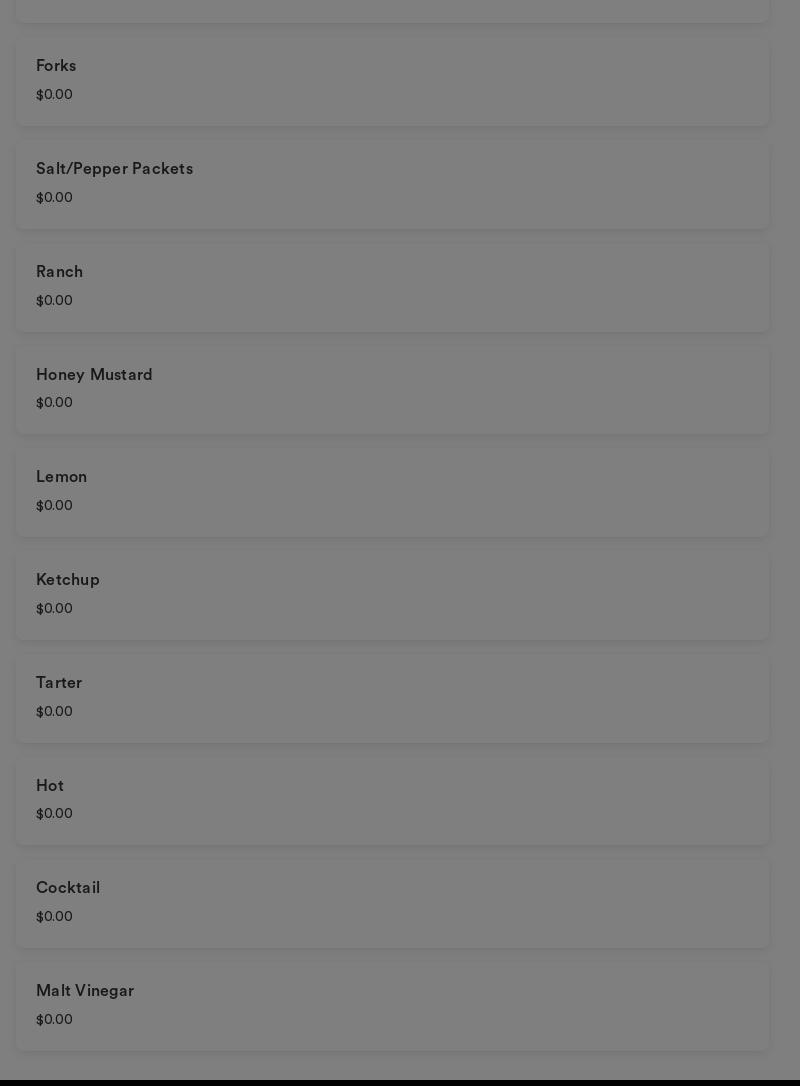Click the $0.00 price under Tarter
This screenshot has width=800, height=1086.
point(55,712)
